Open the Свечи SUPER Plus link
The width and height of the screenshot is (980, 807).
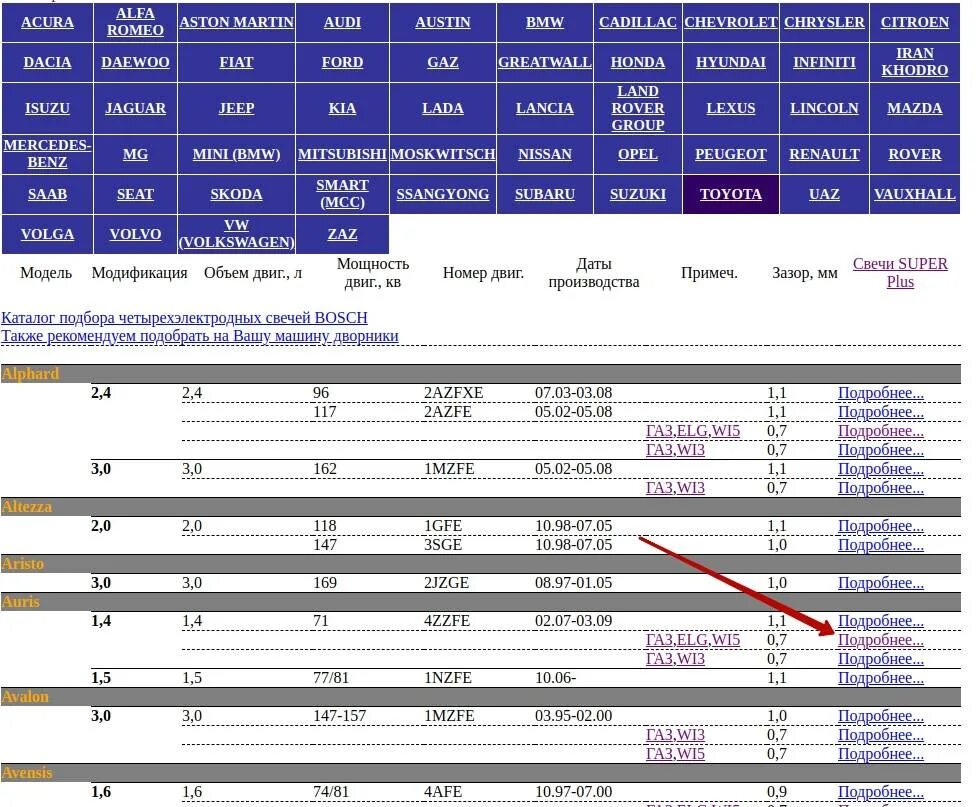(900, 273)
